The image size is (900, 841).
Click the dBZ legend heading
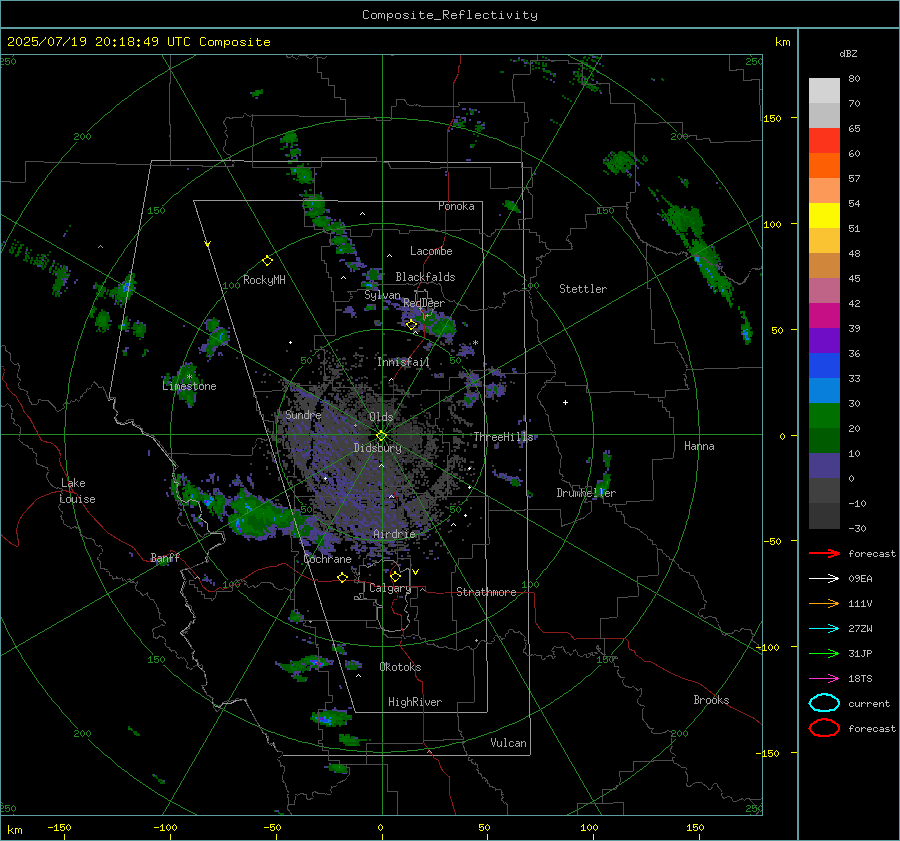[x=848, y=53]
